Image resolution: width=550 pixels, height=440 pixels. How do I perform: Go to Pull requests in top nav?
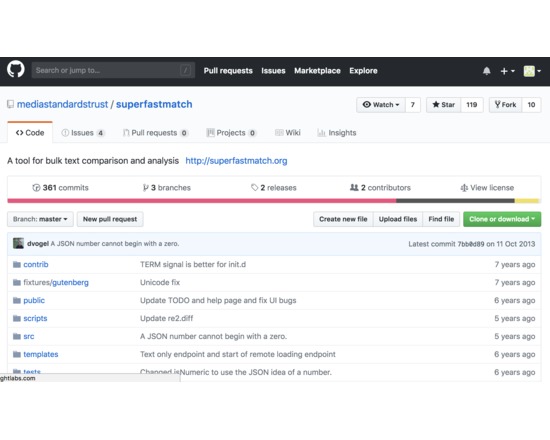[x=228, y=71]
